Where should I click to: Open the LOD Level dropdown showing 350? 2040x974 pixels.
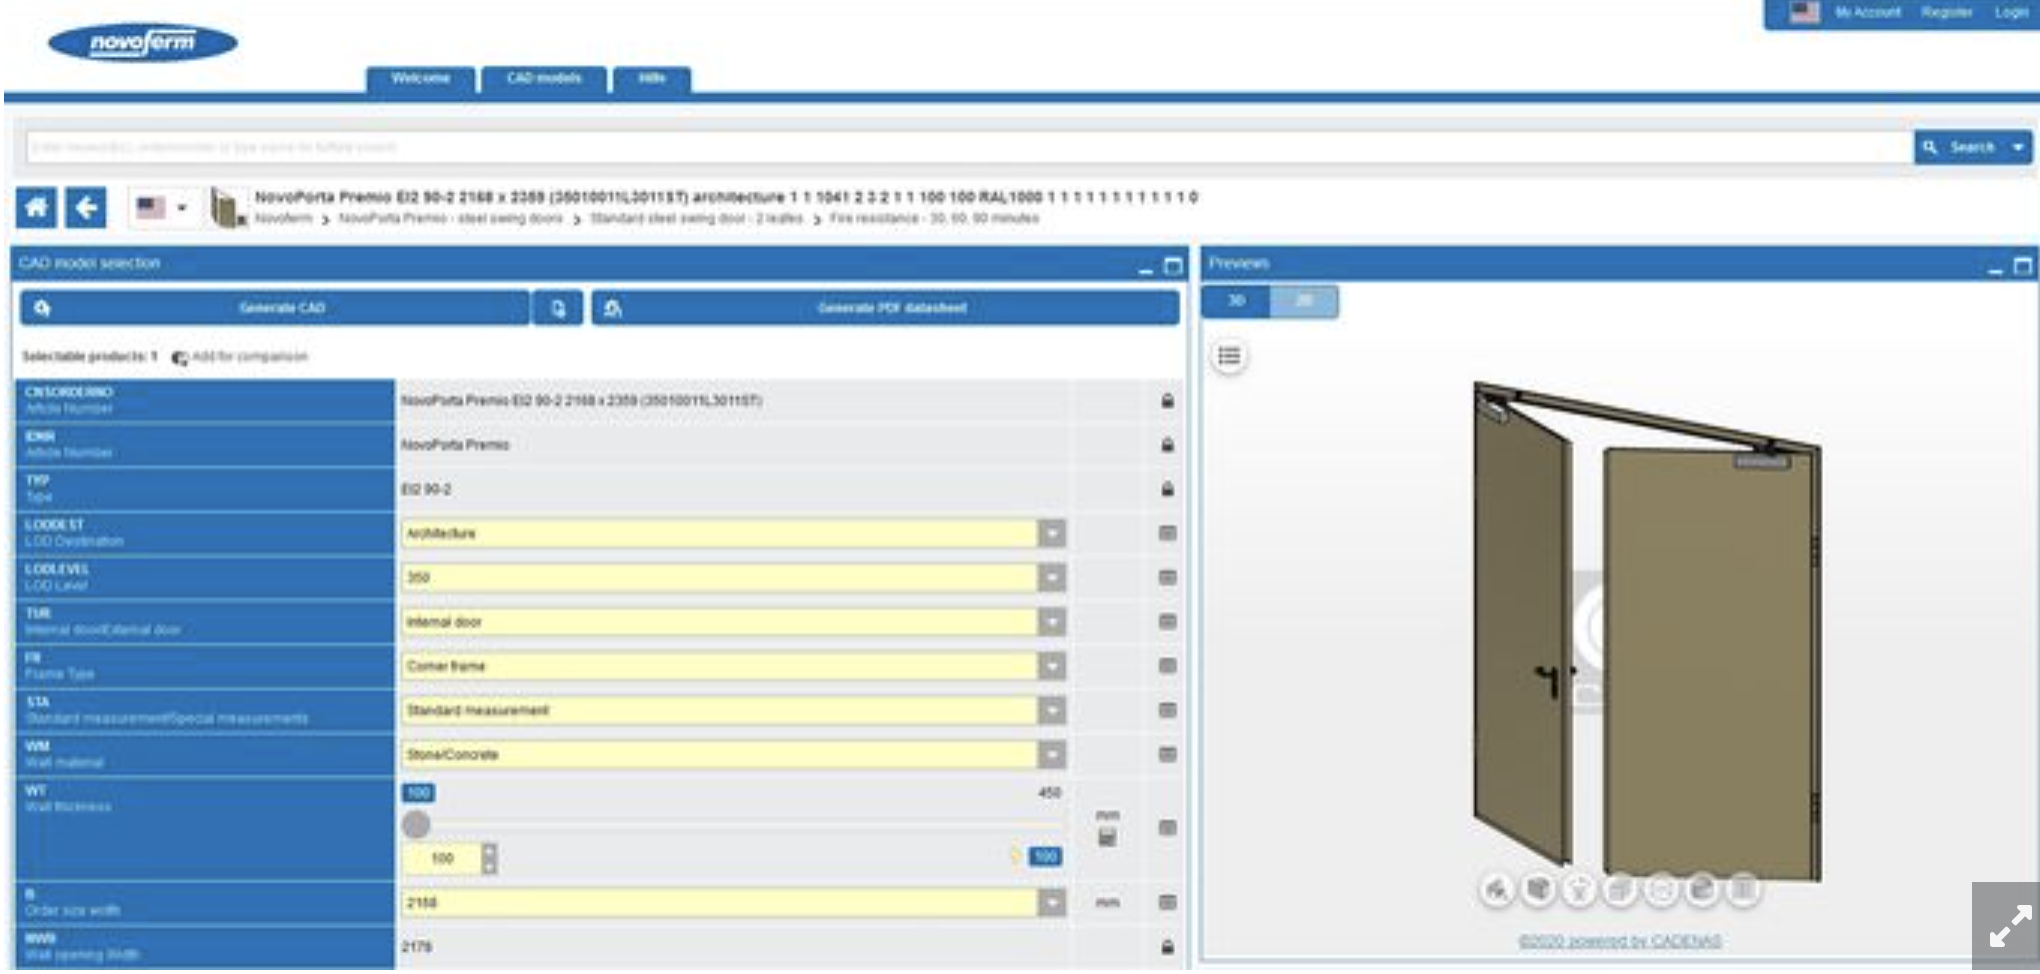[x=733, y=577]
